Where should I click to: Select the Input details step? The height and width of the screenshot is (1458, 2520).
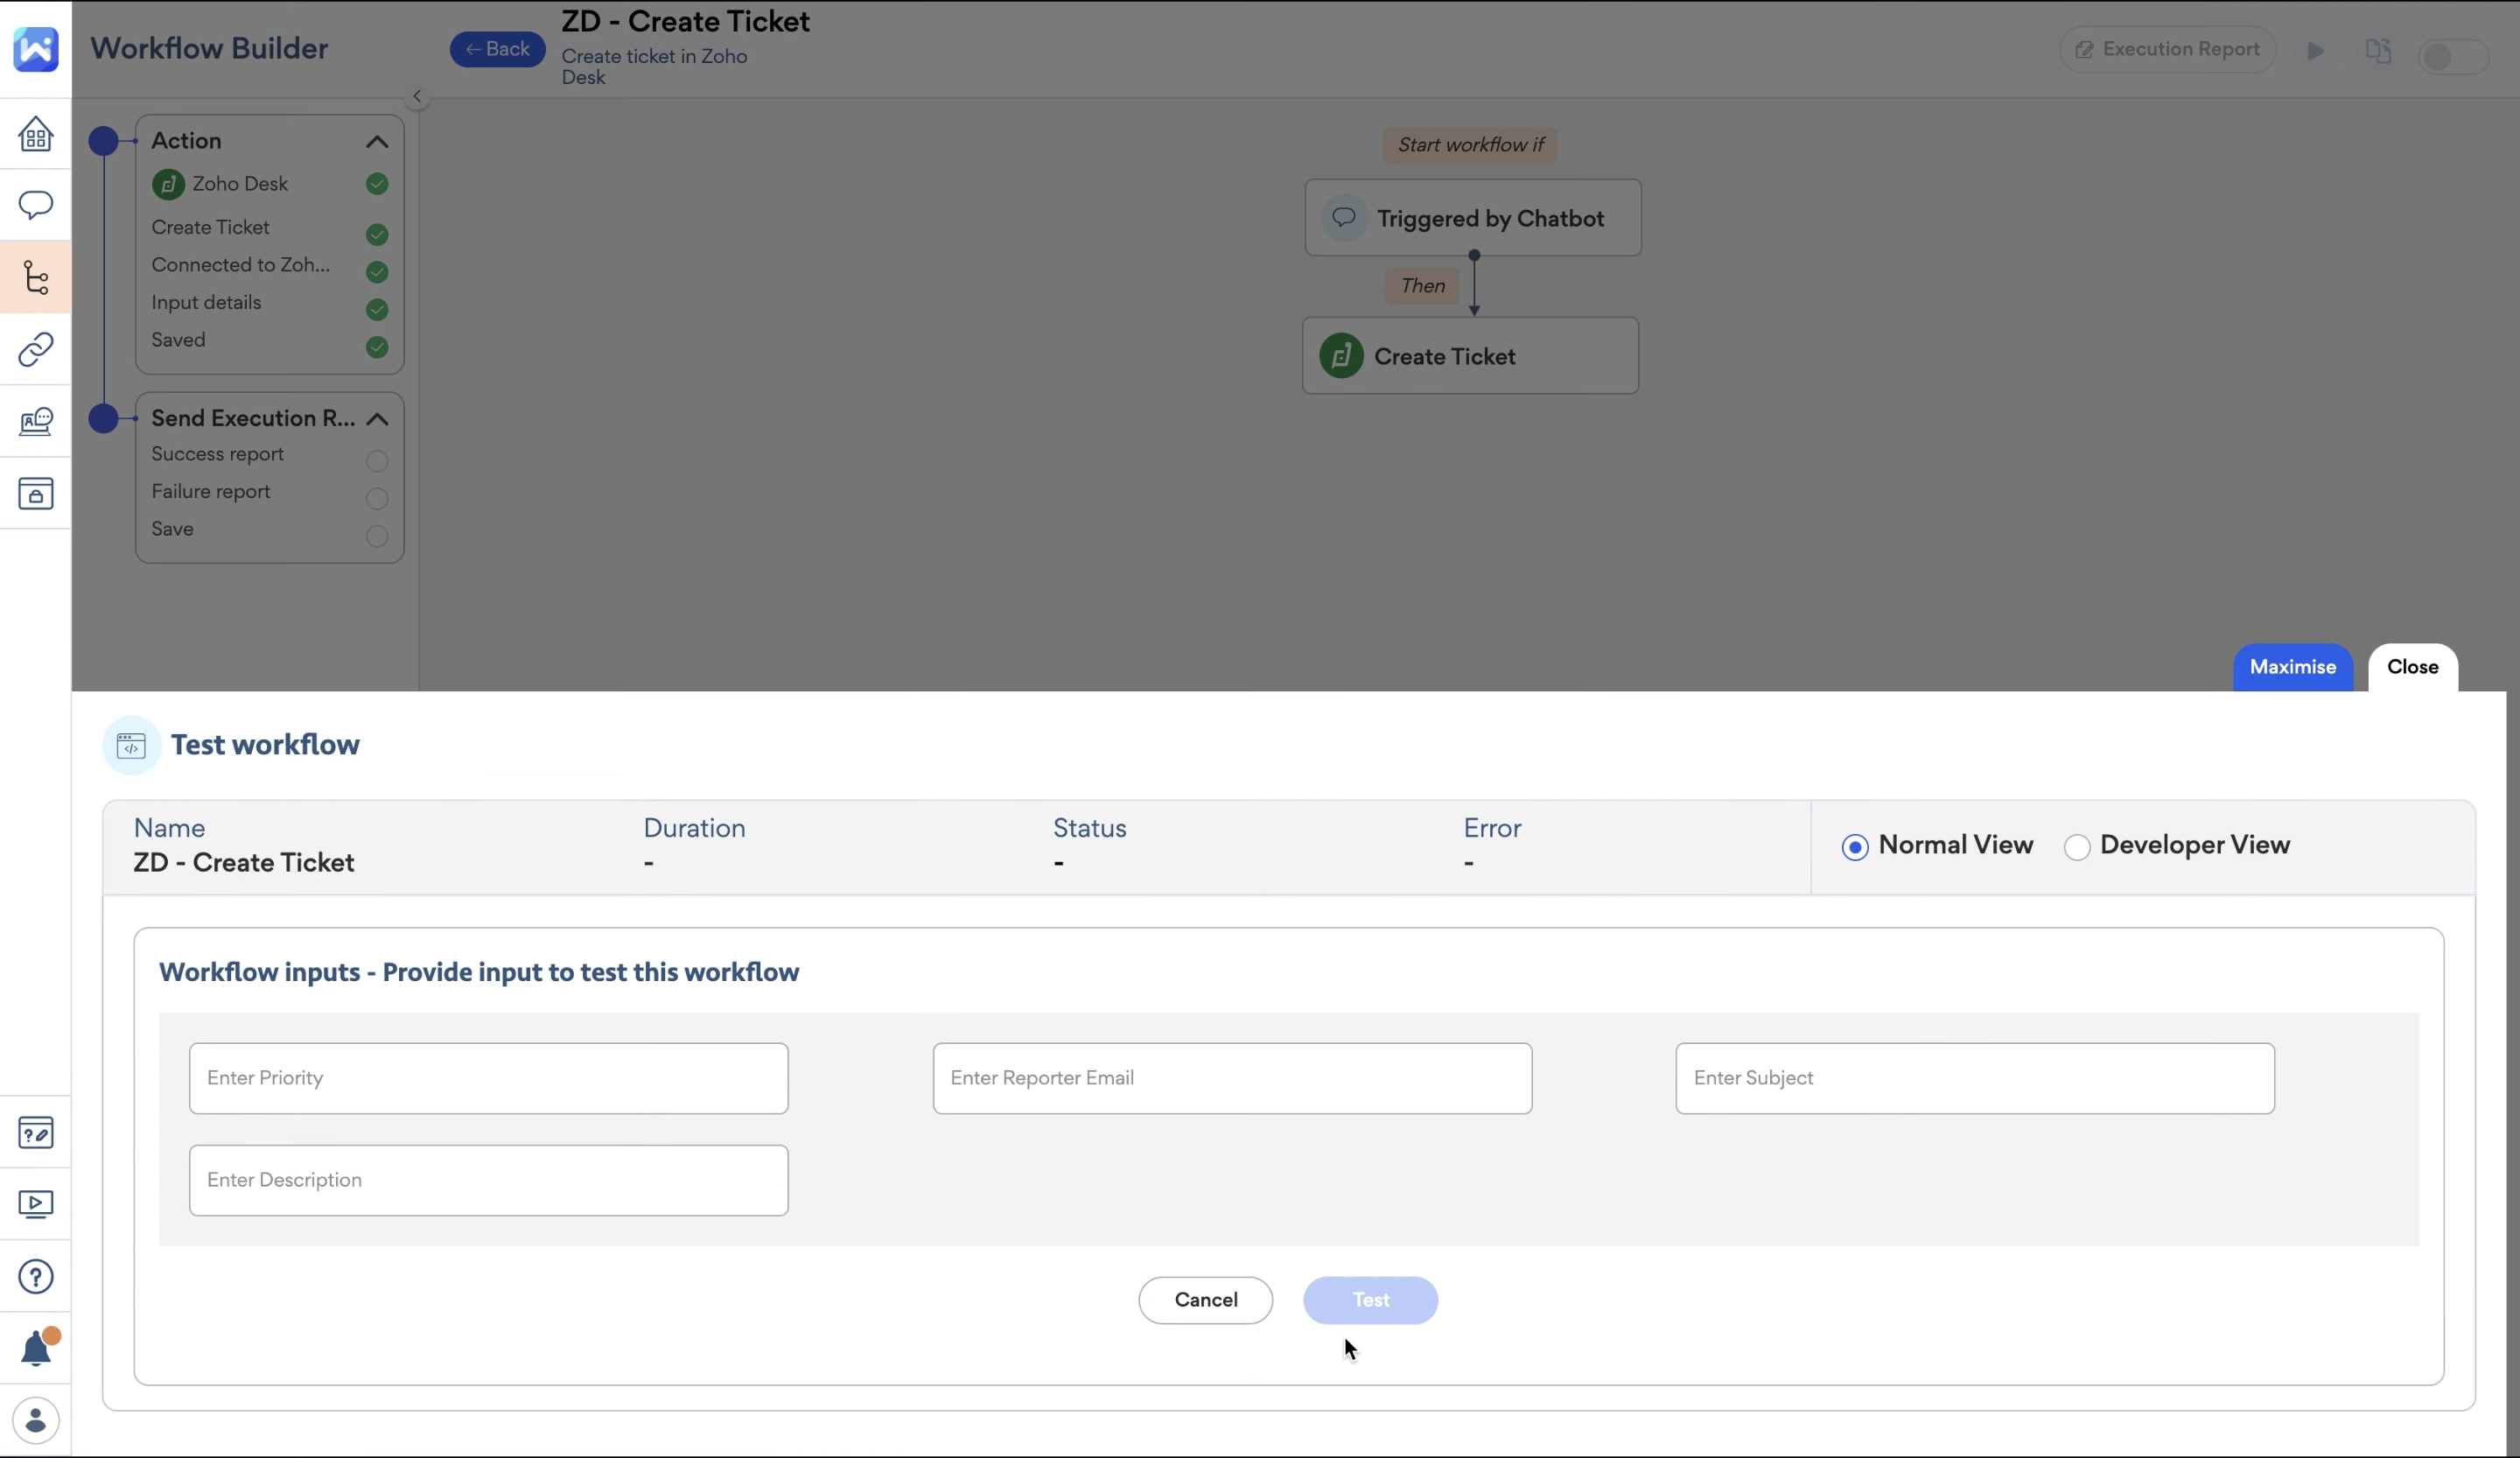click(x=206, y=302)
